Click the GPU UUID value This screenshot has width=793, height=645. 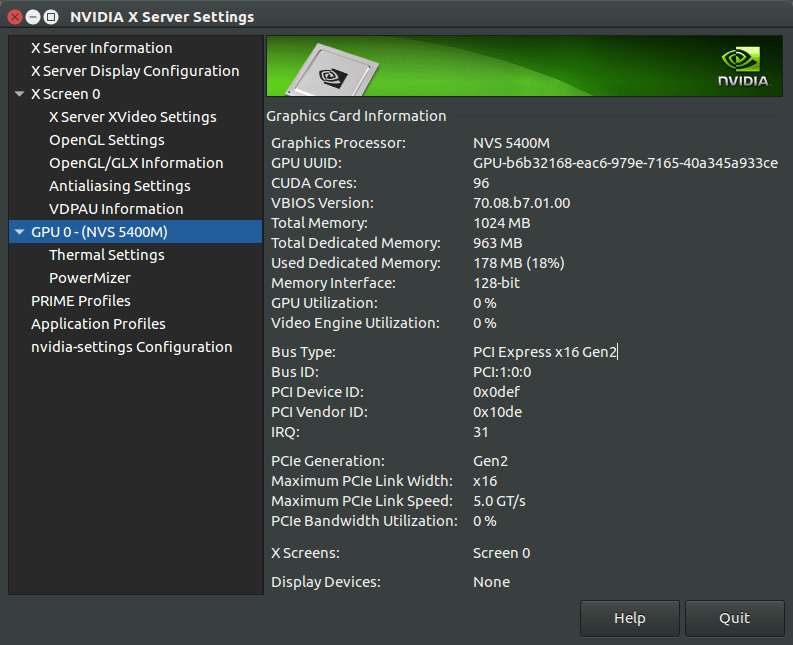[625, 163]
